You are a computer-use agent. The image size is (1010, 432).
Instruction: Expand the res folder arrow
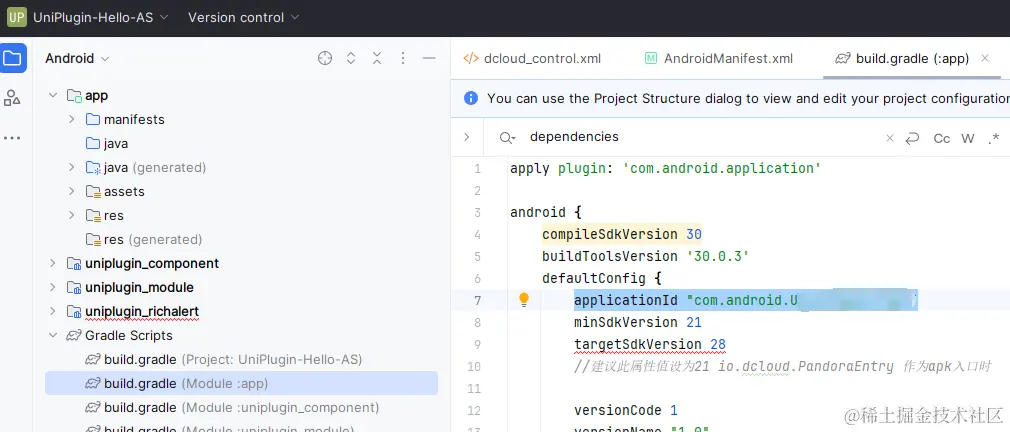click(71, 216)
